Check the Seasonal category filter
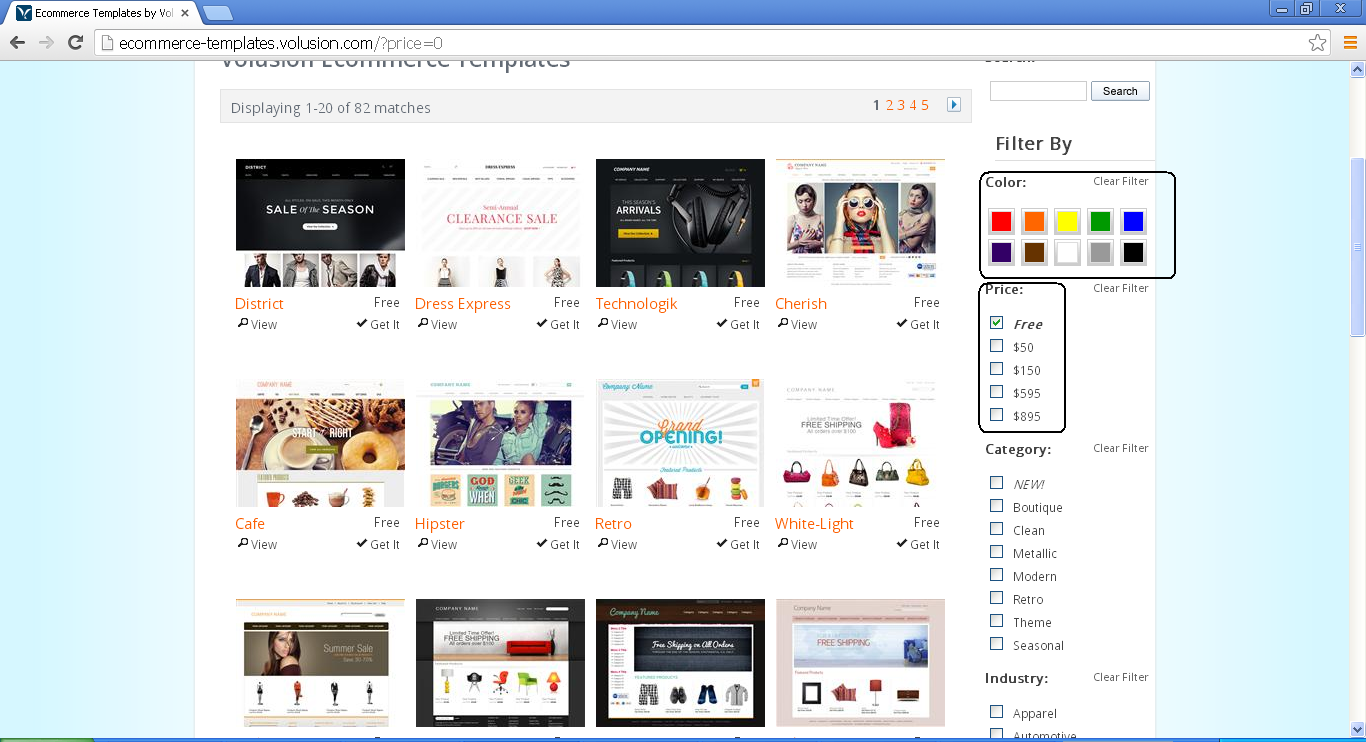The image size is (1366, 742). 996,644
